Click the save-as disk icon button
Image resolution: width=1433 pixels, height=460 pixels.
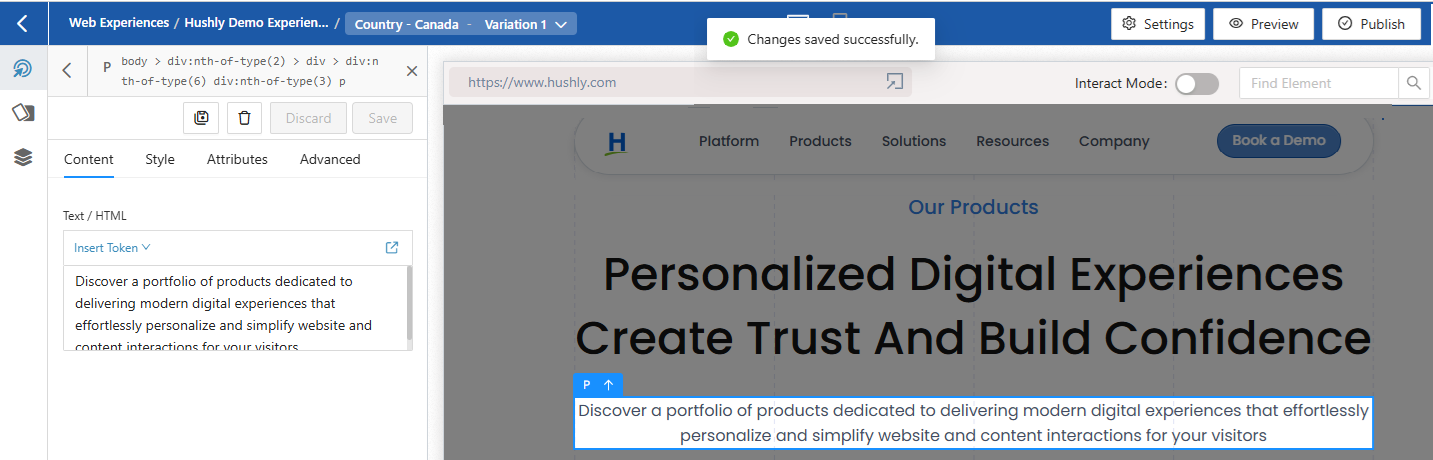click(x=201, y=118)
